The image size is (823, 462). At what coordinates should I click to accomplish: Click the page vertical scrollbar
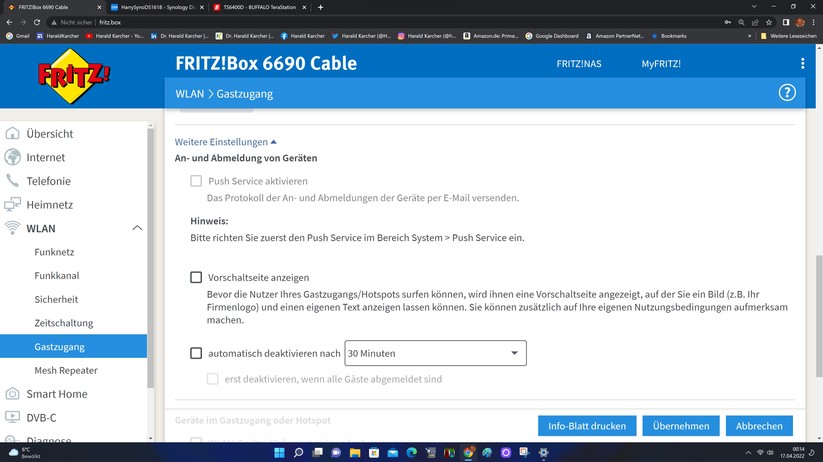[819, 316]
